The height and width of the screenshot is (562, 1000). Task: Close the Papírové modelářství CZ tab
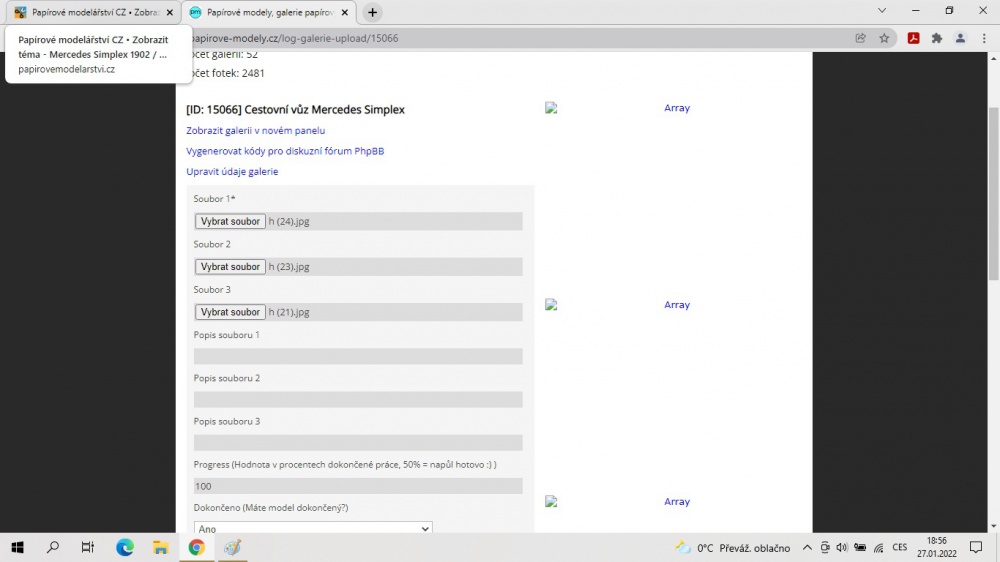(170, 12)
